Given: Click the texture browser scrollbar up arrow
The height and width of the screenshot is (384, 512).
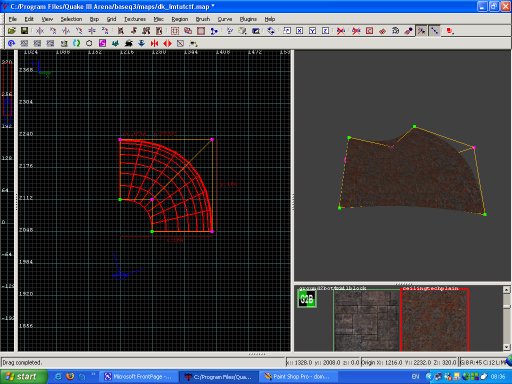Looking at the screenshot, I should [507, 289].
